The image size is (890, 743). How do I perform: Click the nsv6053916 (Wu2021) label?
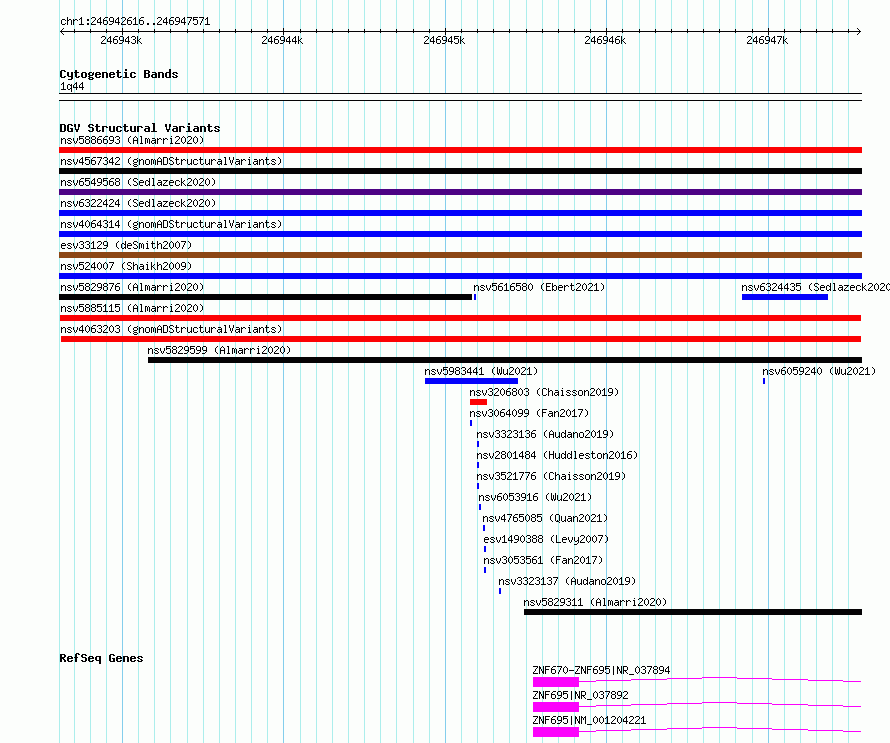(535, 497)
